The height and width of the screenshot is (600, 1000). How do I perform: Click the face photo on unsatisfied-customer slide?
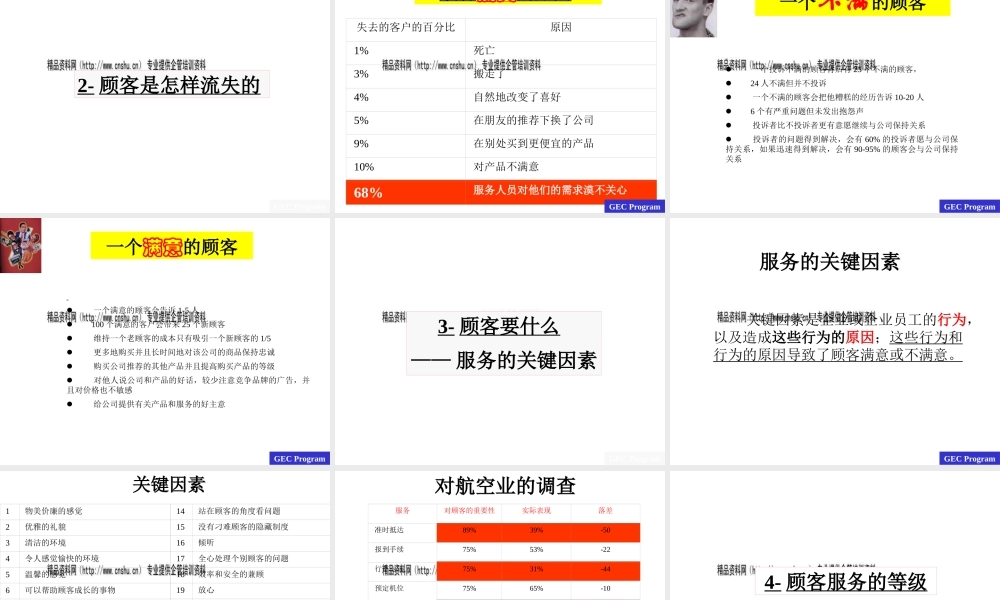pos(693,18)
